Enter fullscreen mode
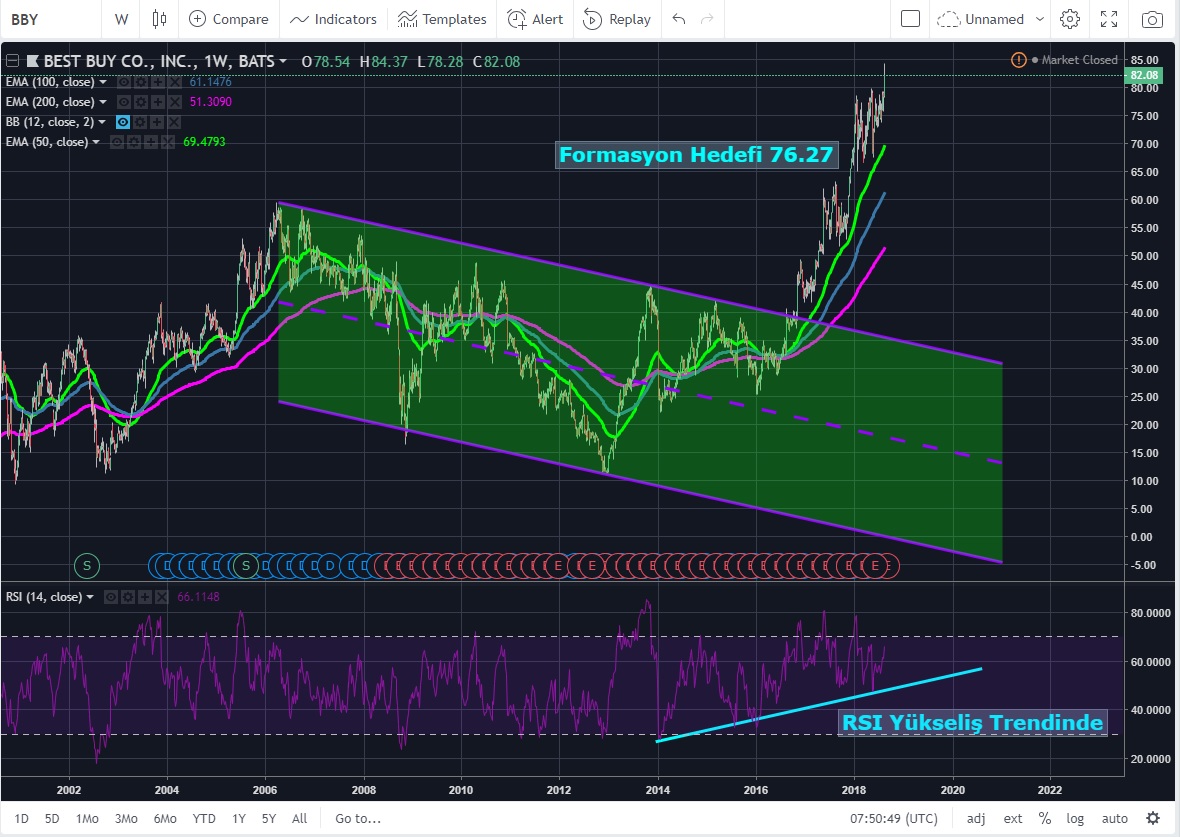The image size is (1180, 837). [x=1109, y=19]
